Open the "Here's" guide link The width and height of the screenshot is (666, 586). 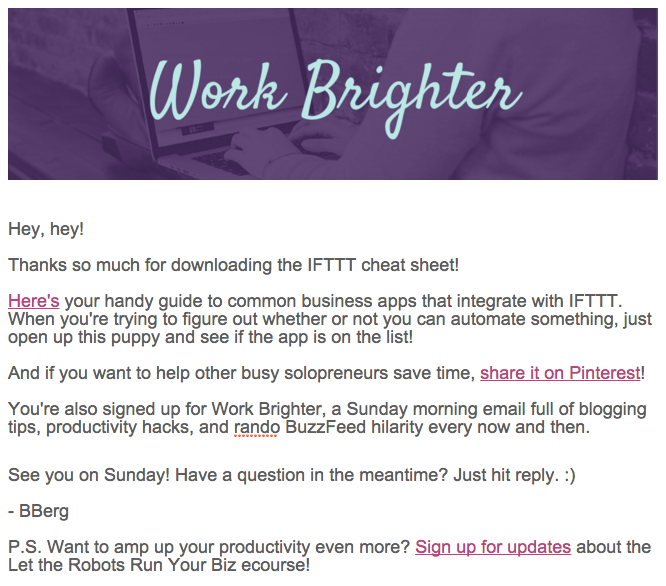point(34,301)
